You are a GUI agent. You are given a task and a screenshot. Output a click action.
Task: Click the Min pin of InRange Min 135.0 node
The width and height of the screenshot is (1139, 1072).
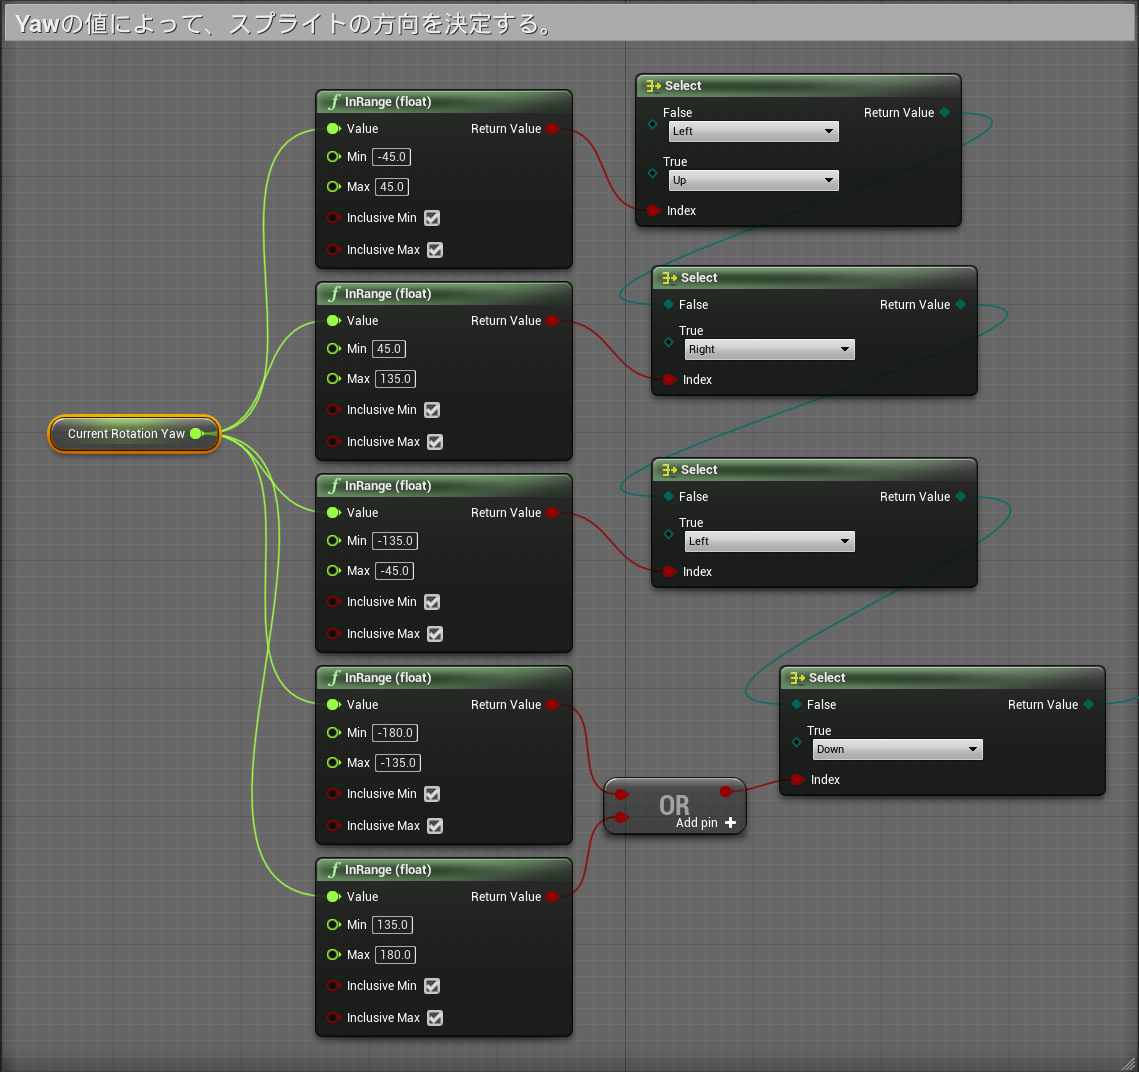[333, 925]
